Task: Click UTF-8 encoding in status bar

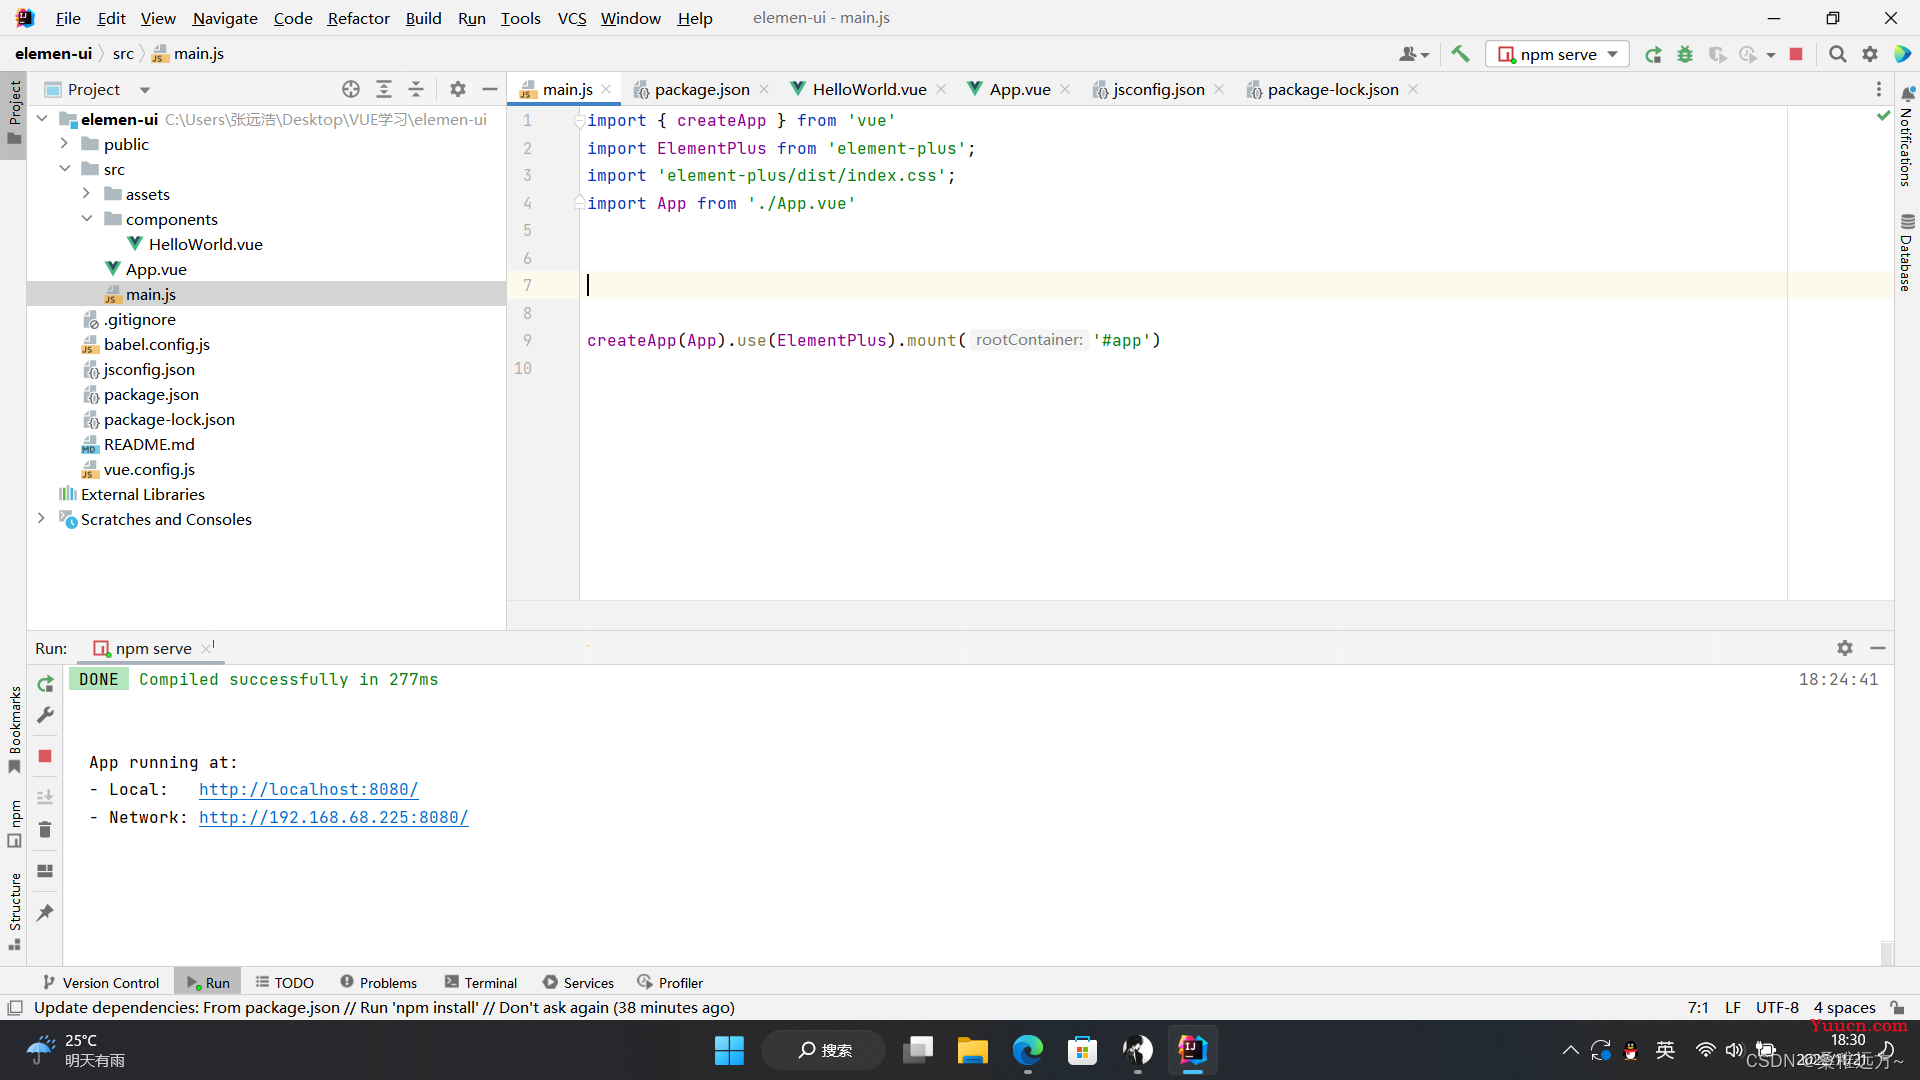Action: click(x=1777, y=1007)
